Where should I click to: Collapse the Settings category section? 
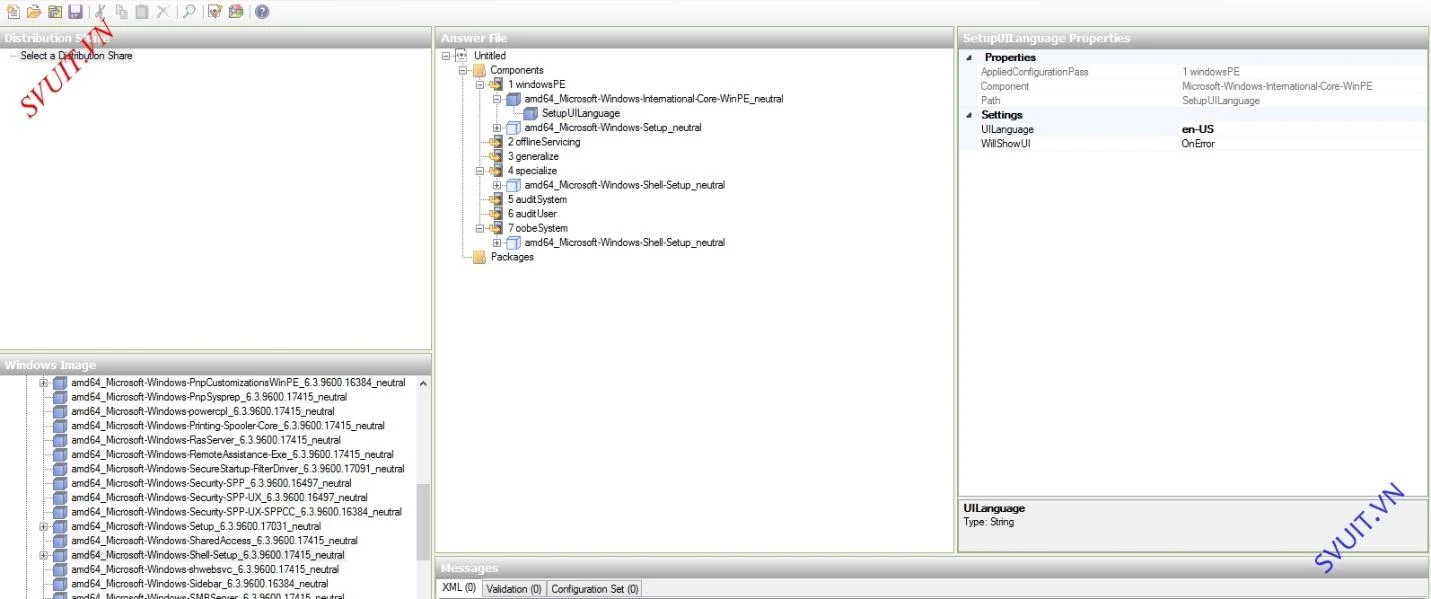pyautogui.click(x=968, y=115)
